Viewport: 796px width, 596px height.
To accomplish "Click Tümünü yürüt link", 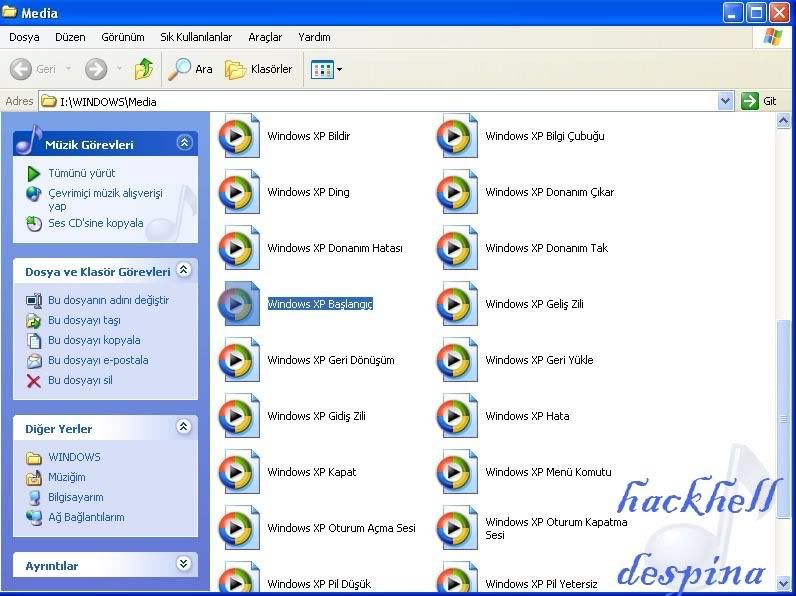I will tap(82, 173).
